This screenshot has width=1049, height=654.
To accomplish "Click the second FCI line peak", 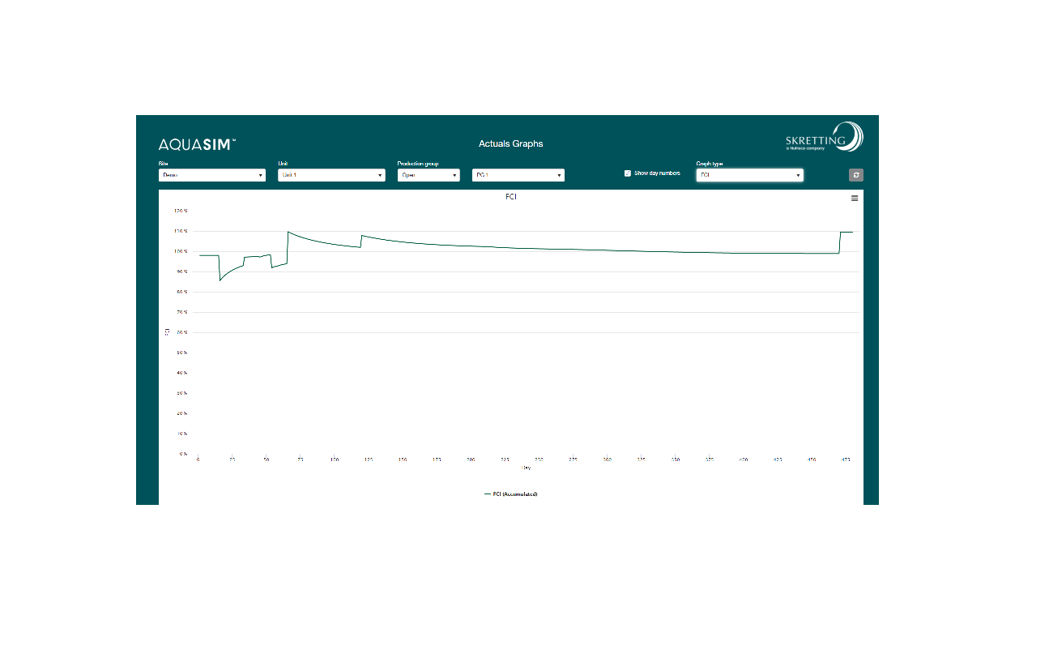I will point(362,236).
